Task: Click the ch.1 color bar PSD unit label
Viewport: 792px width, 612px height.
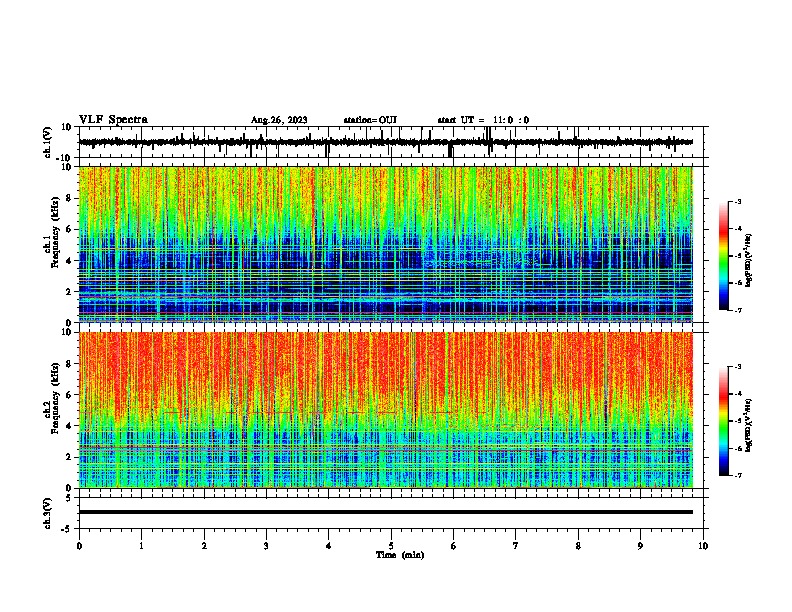Action: [749, 261]
